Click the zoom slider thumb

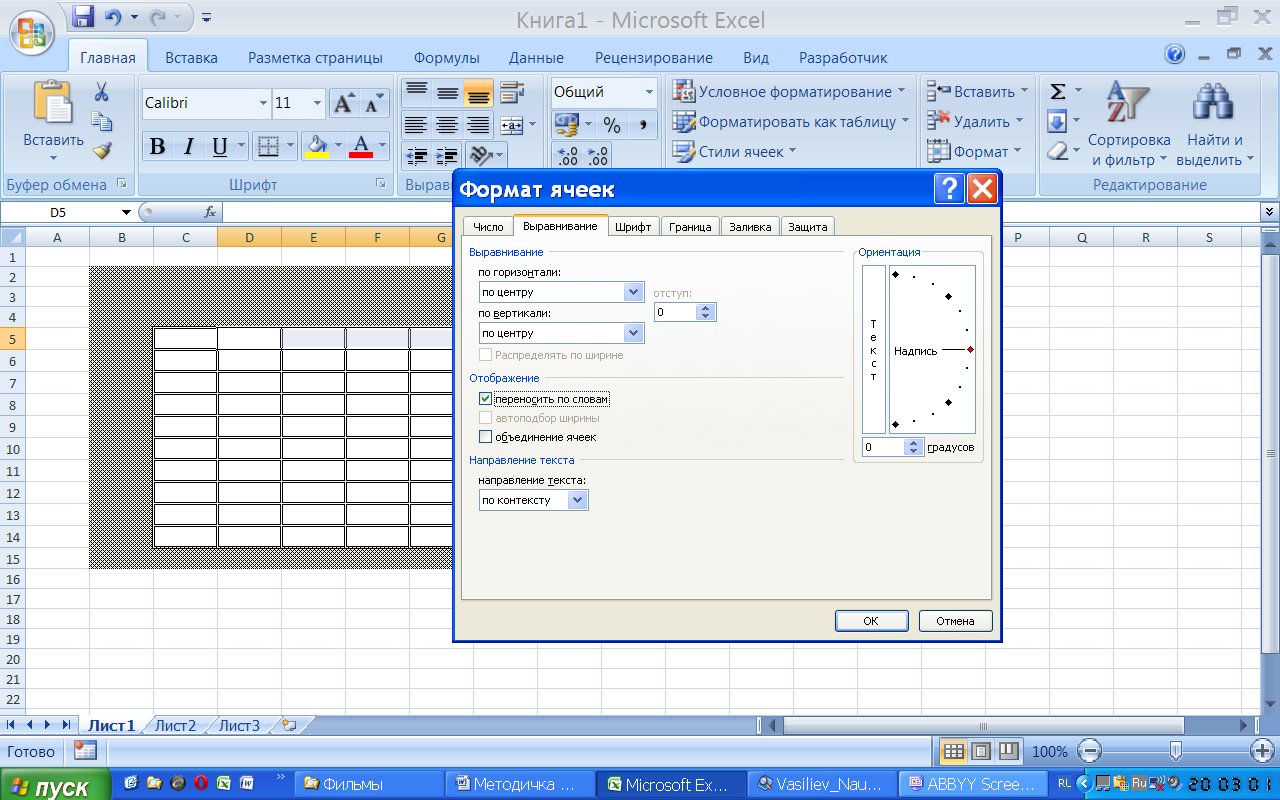coord(1176,751)
